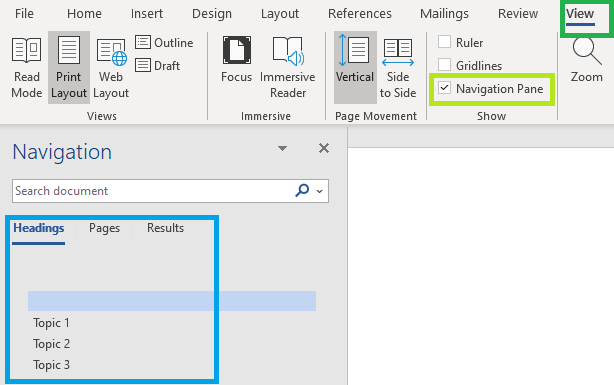Open Web Layout view

pos(111,67)
